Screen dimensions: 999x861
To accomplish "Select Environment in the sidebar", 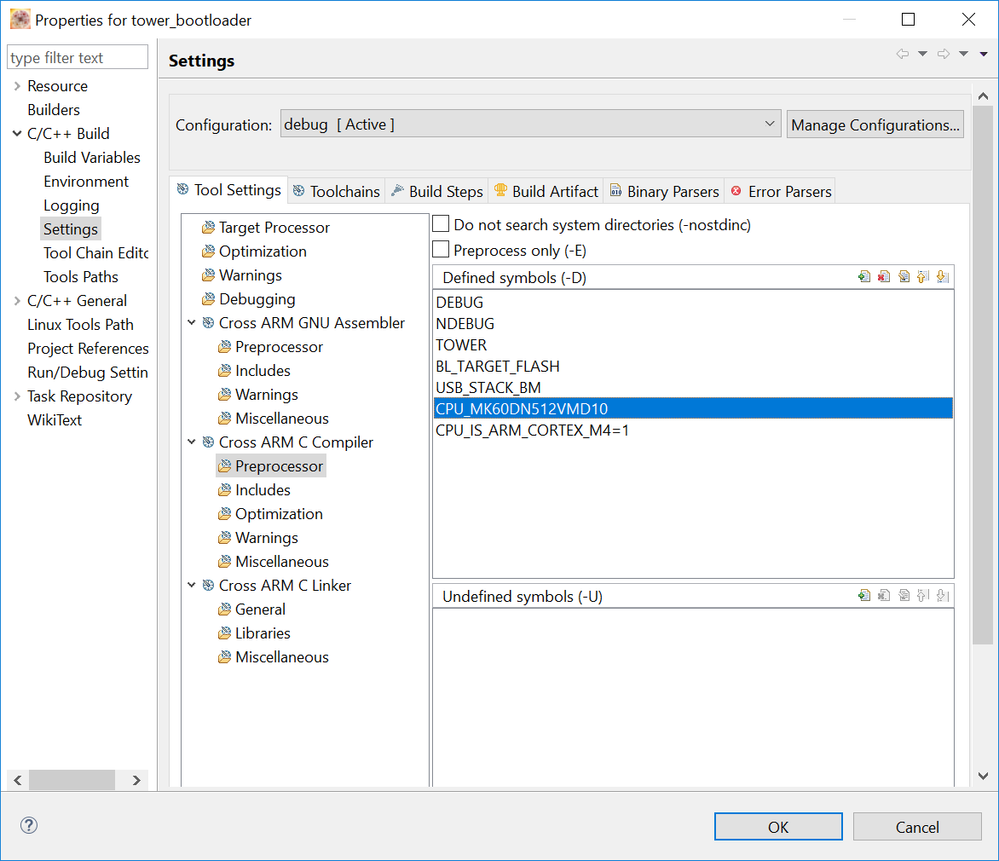I will coord(86,181).
